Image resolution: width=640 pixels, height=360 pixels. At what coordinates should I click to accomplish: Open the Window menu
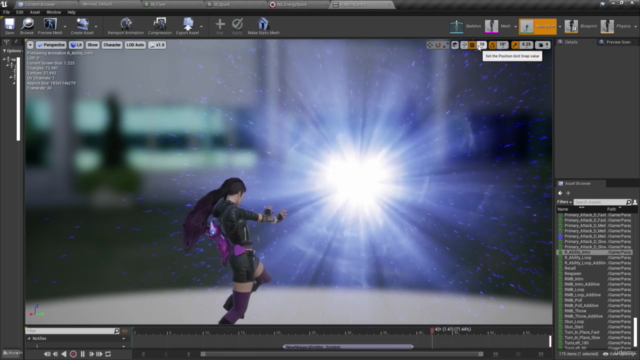53,12
